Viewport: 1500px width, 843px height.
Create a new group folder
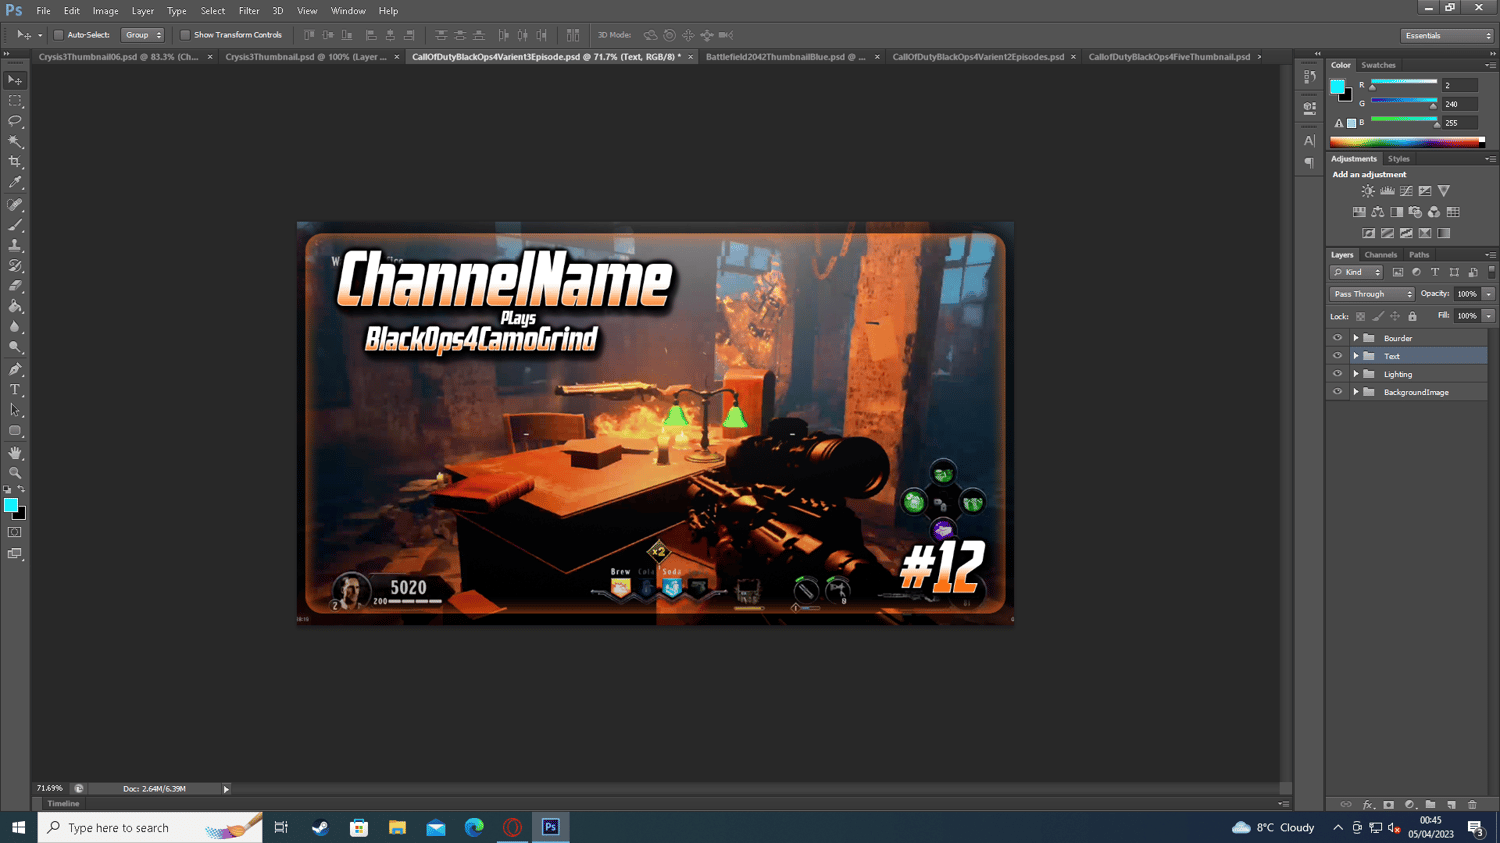[x=1431, y=805]
